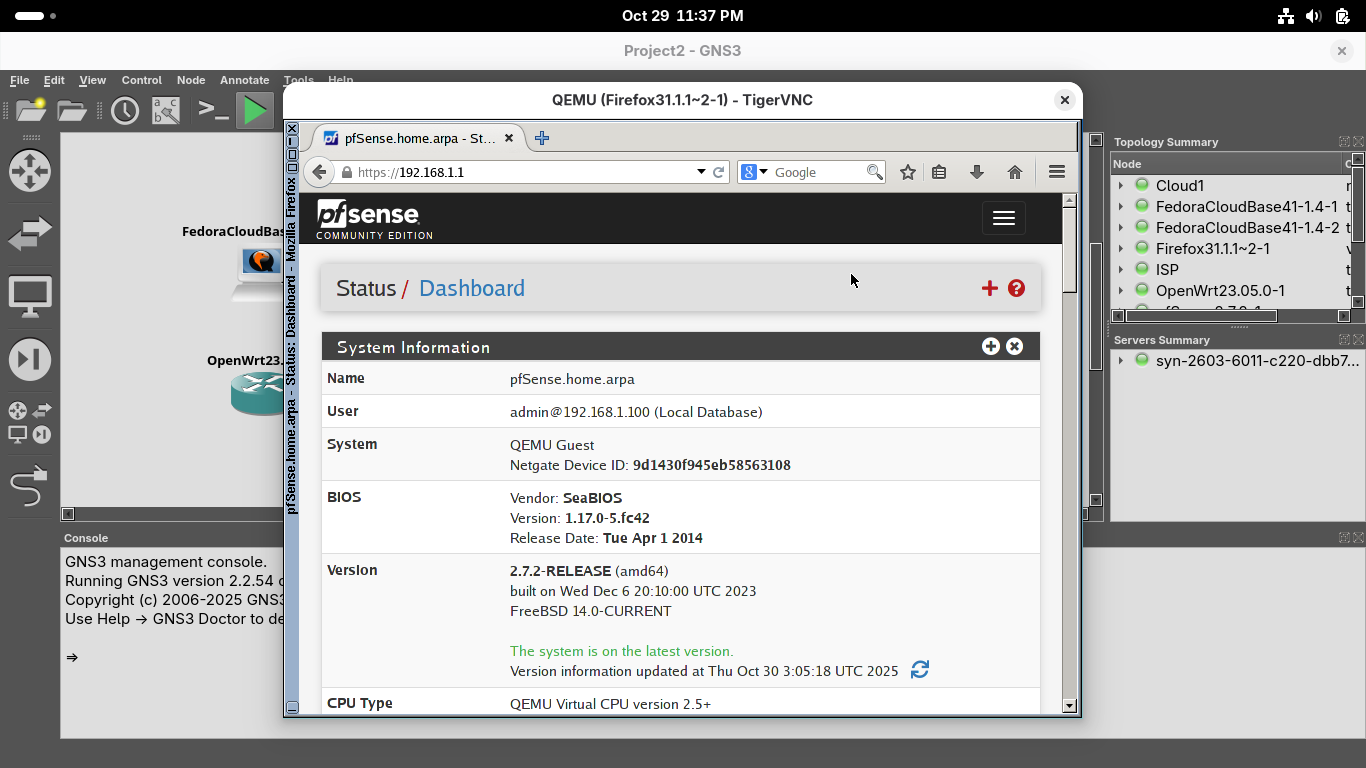Browse switches in the GNS3 device sidebar
The height and width of the screenshot is (768, 1366).
(x=29, y=235)
